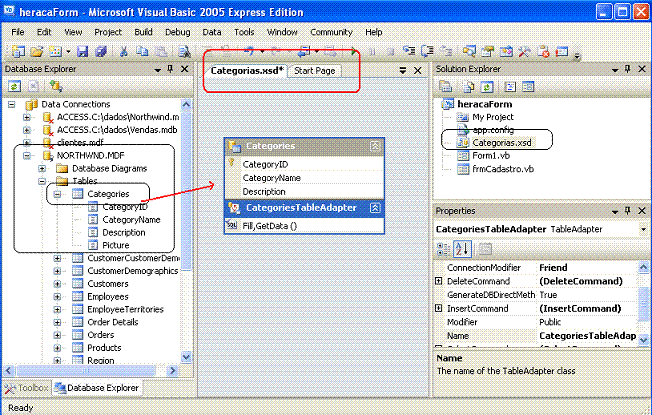Image resolution: width=652 pixels, height=415 pixels.
Task: Click the Open File folder icon
Action: click(x=37, y=52)
